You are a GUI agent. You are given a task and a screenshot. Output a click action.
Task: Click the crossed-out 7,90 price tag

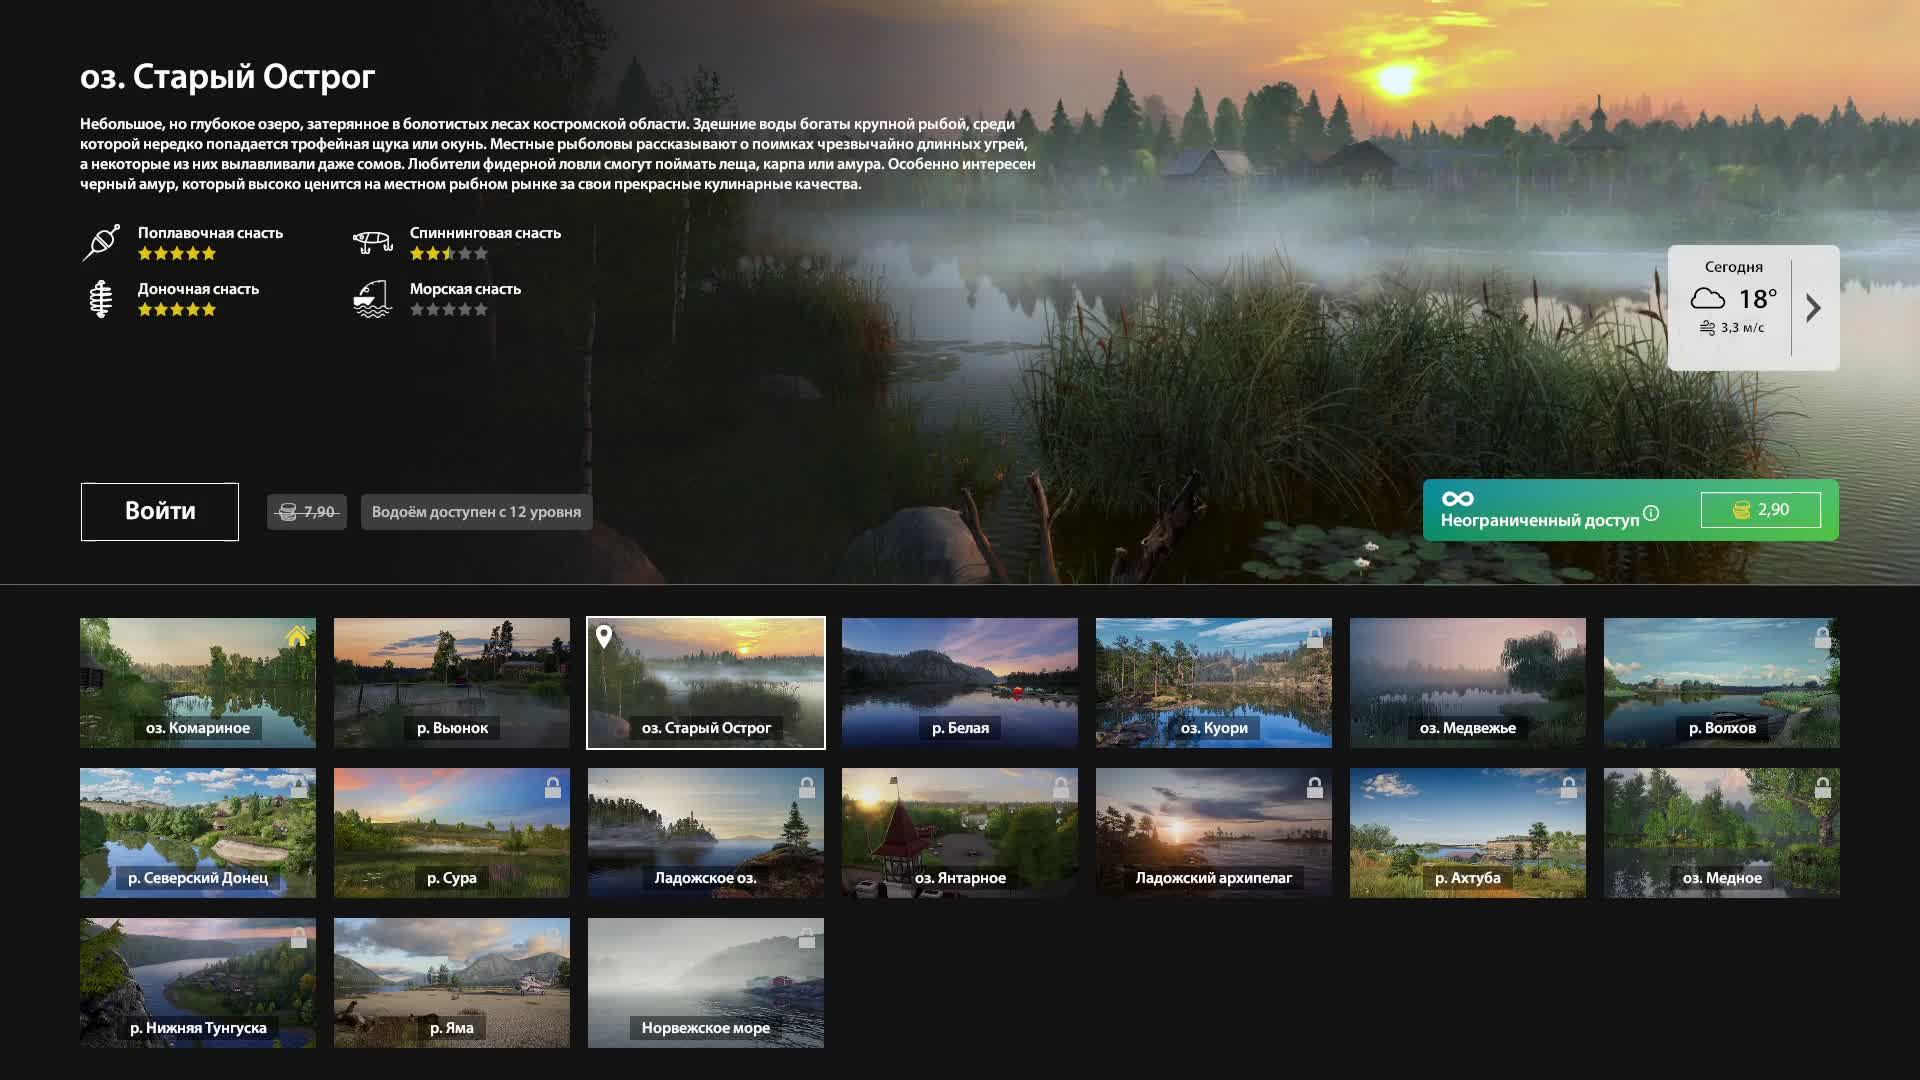pos(307,512)
